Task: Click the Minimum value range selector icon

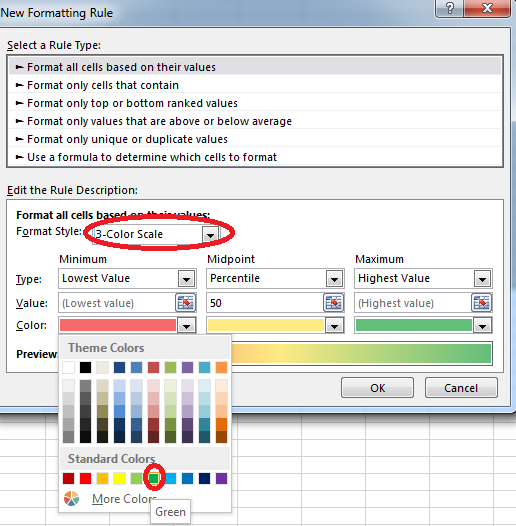Action: tap(186, 303)
